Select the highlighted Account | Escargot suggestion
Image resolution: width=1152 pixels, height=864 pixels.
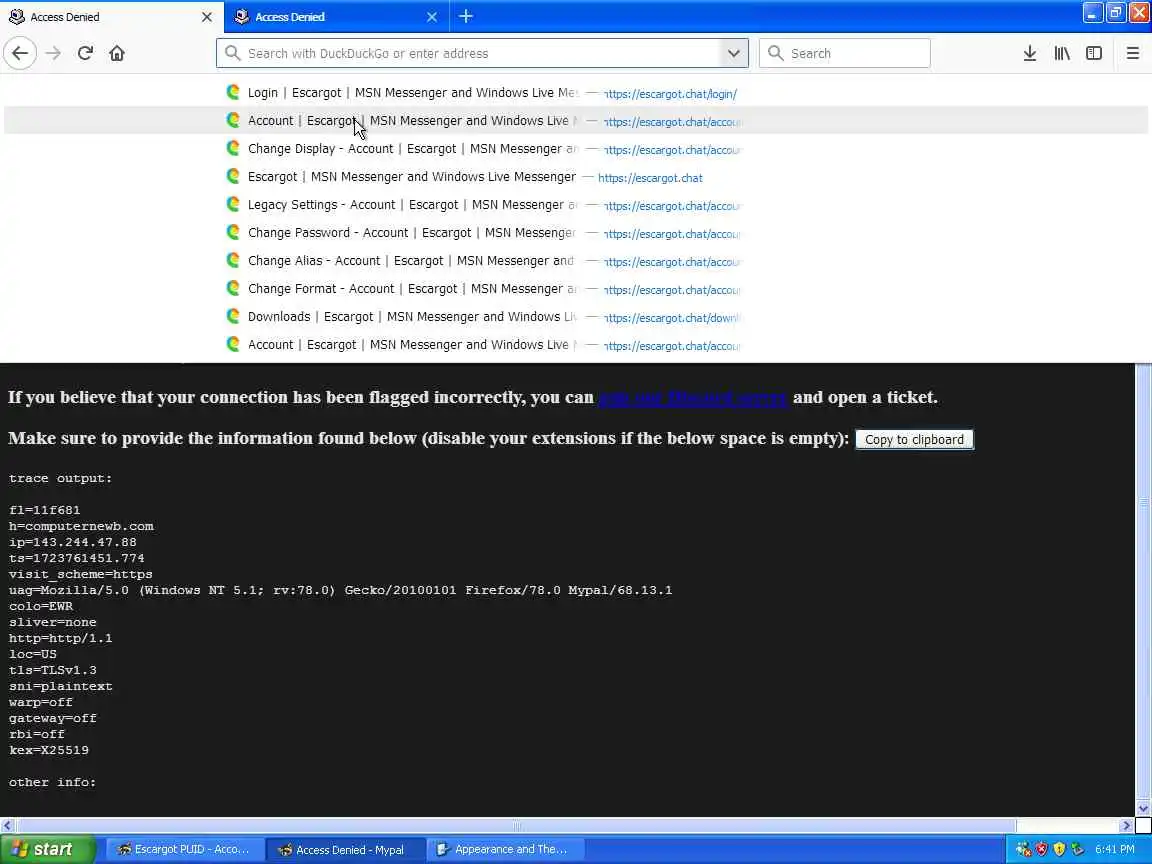(x=576, y=120)
